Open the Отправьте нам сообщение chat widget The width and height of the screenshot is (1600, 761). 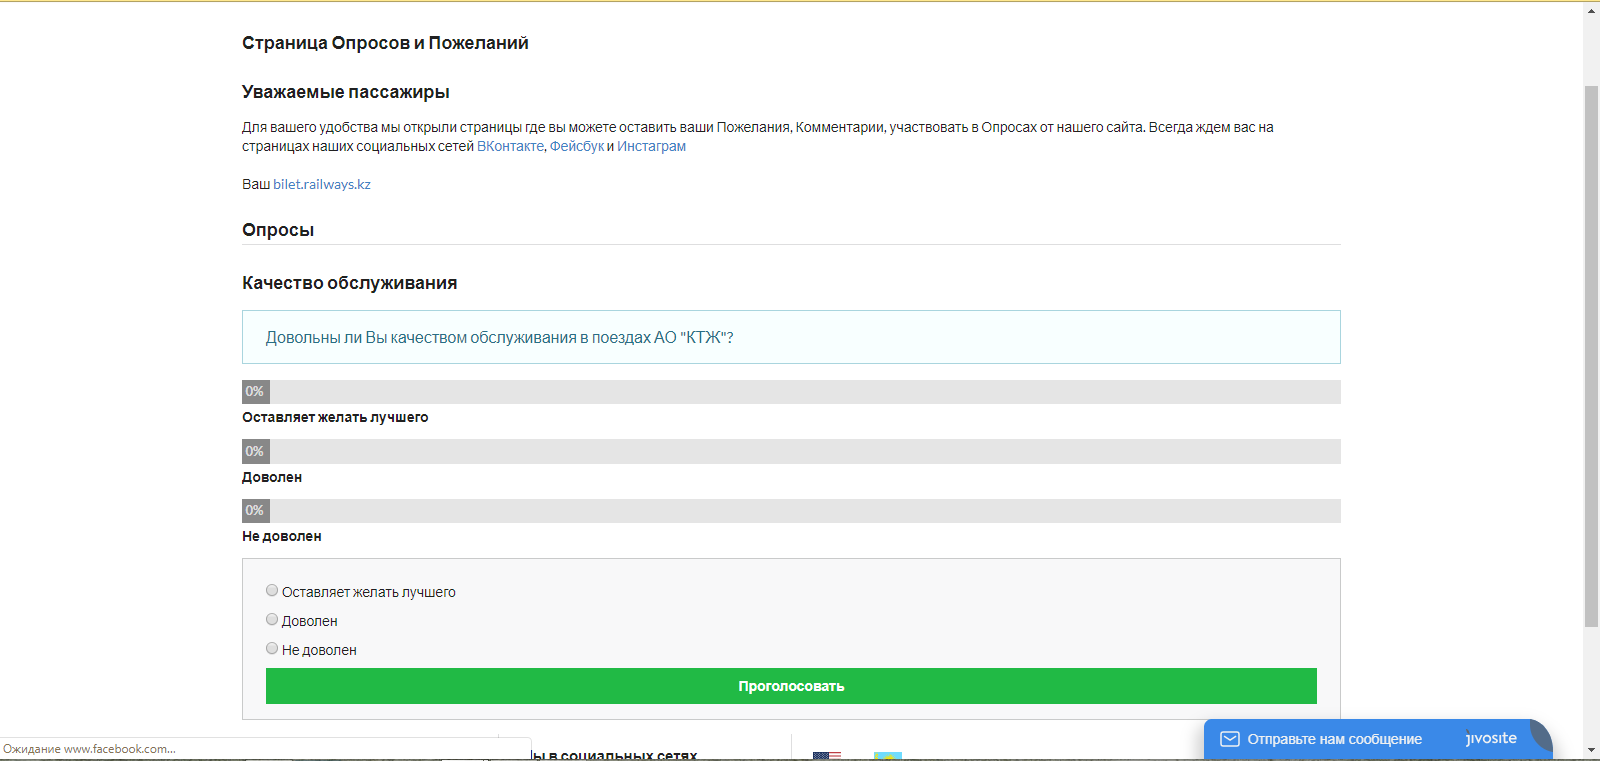tap(1378, 739)
